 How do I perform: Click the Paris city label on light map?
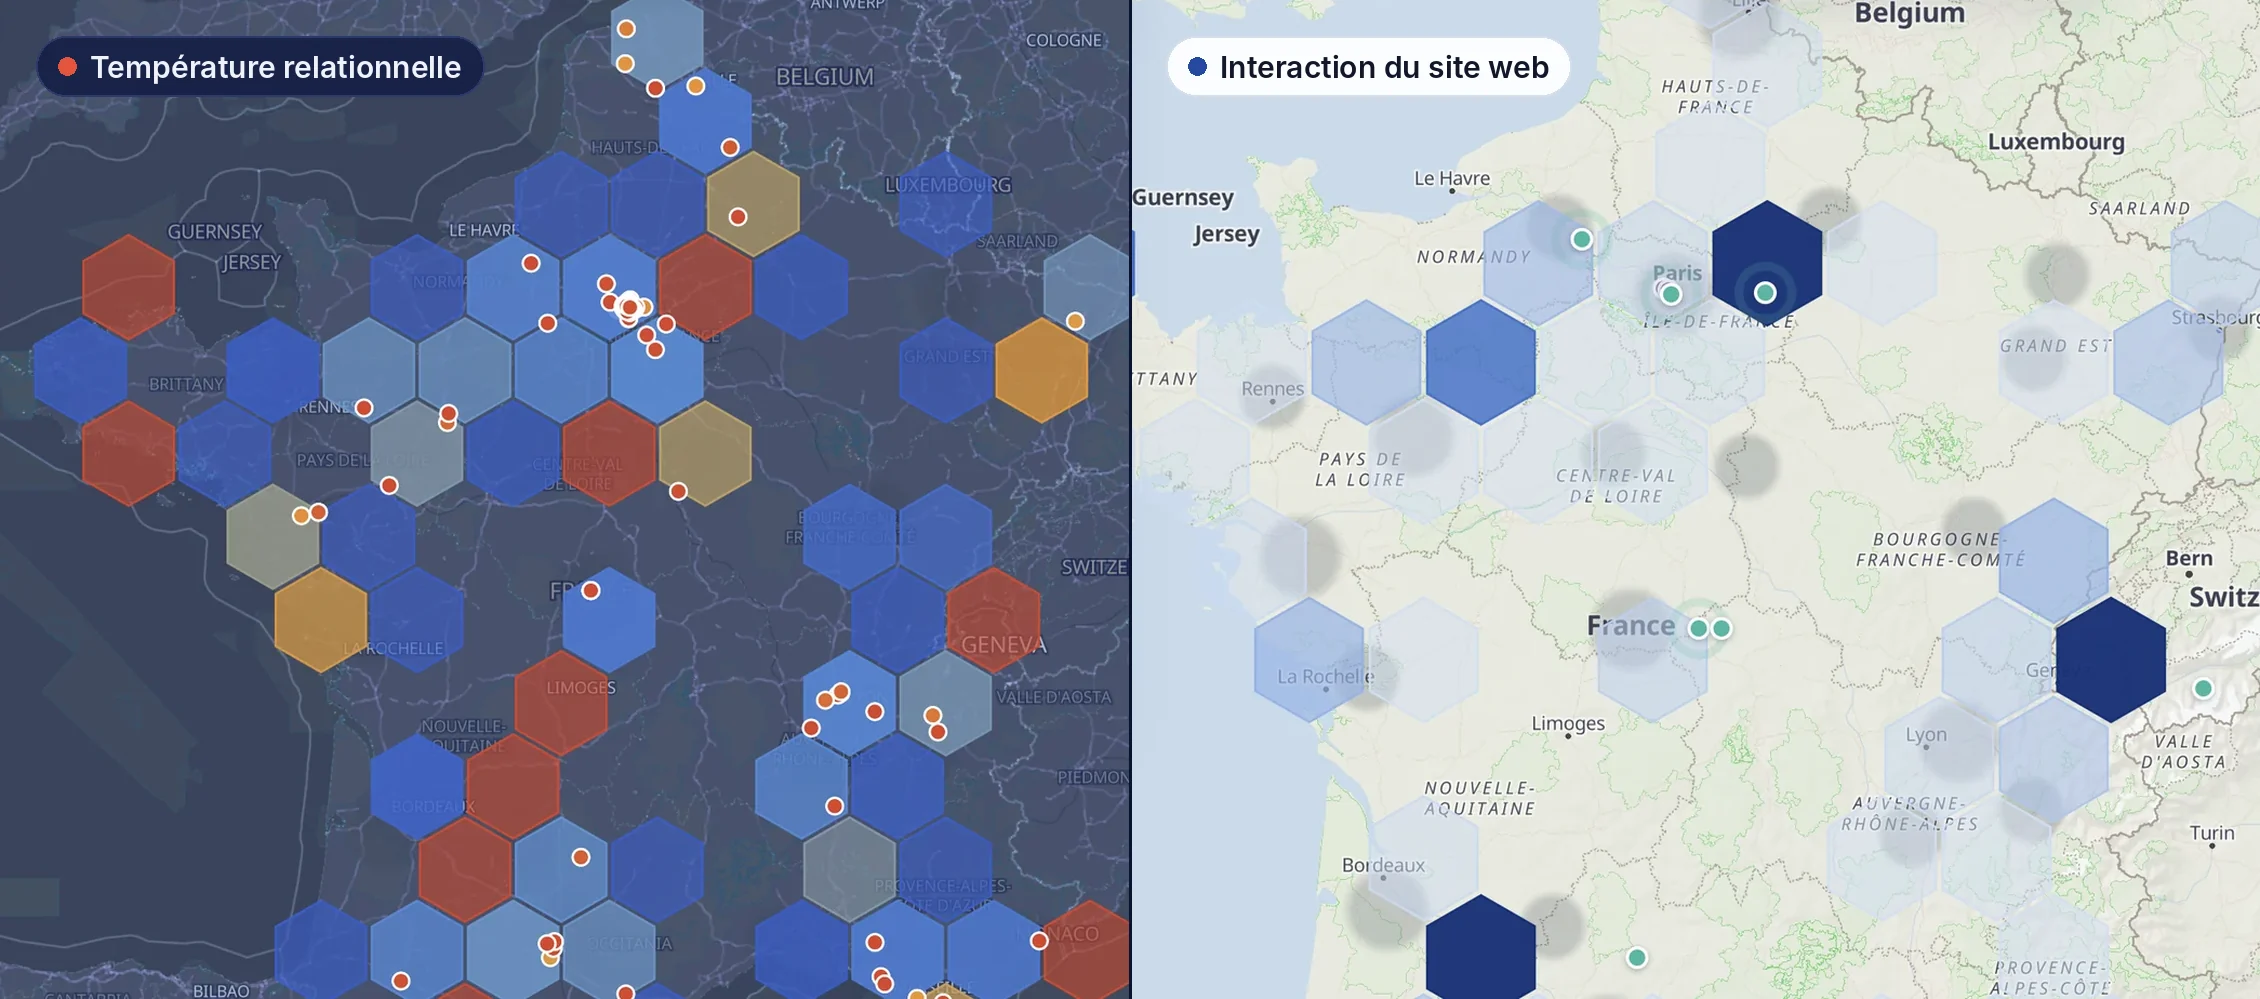[1677, 272]
